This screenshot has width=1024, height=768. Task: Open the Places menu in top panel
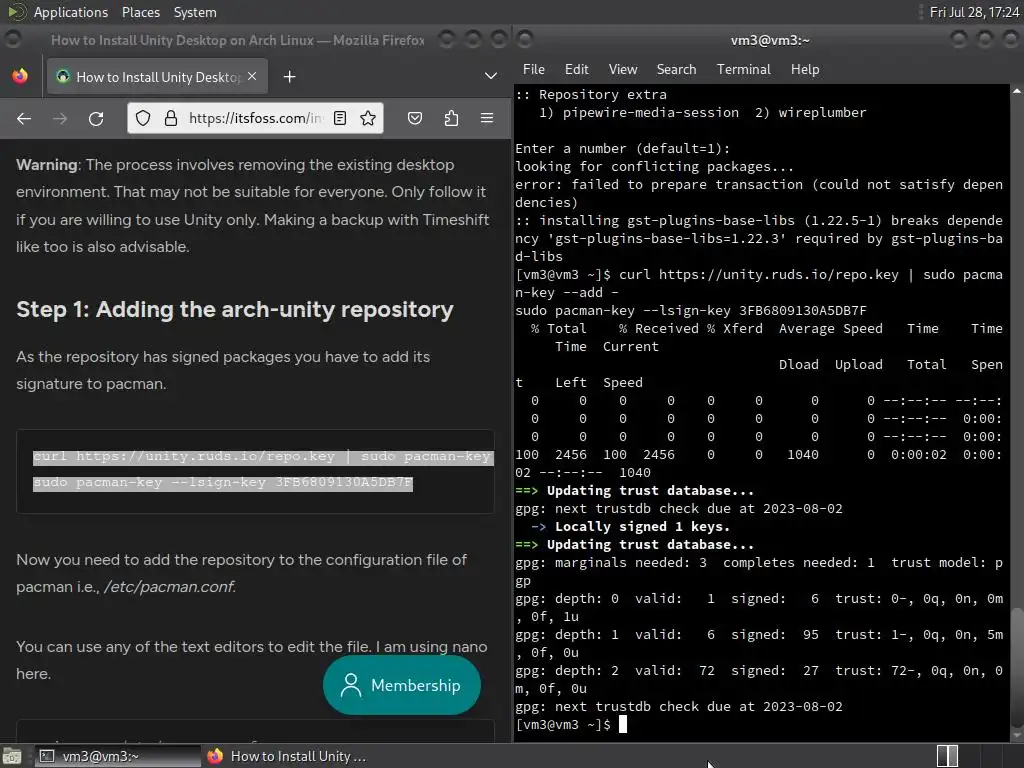click(140, 12)
